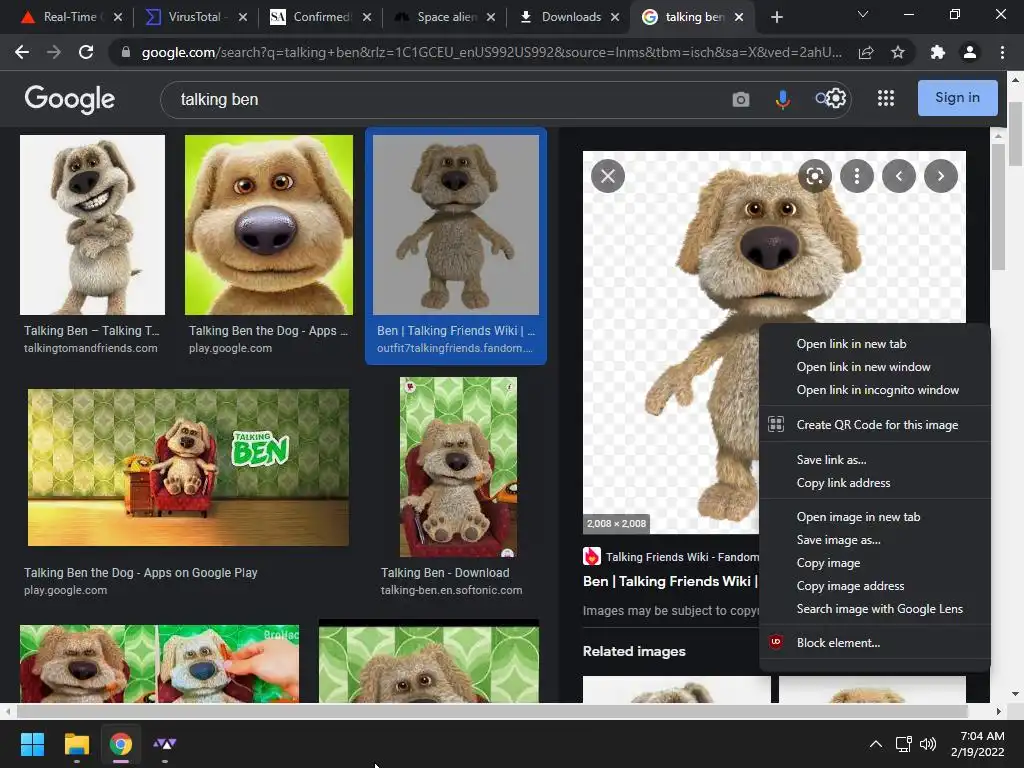This screenshot has width=1024, height=768.
Task: Click the Chrome icon in taskbar
Action: (121, 744)
